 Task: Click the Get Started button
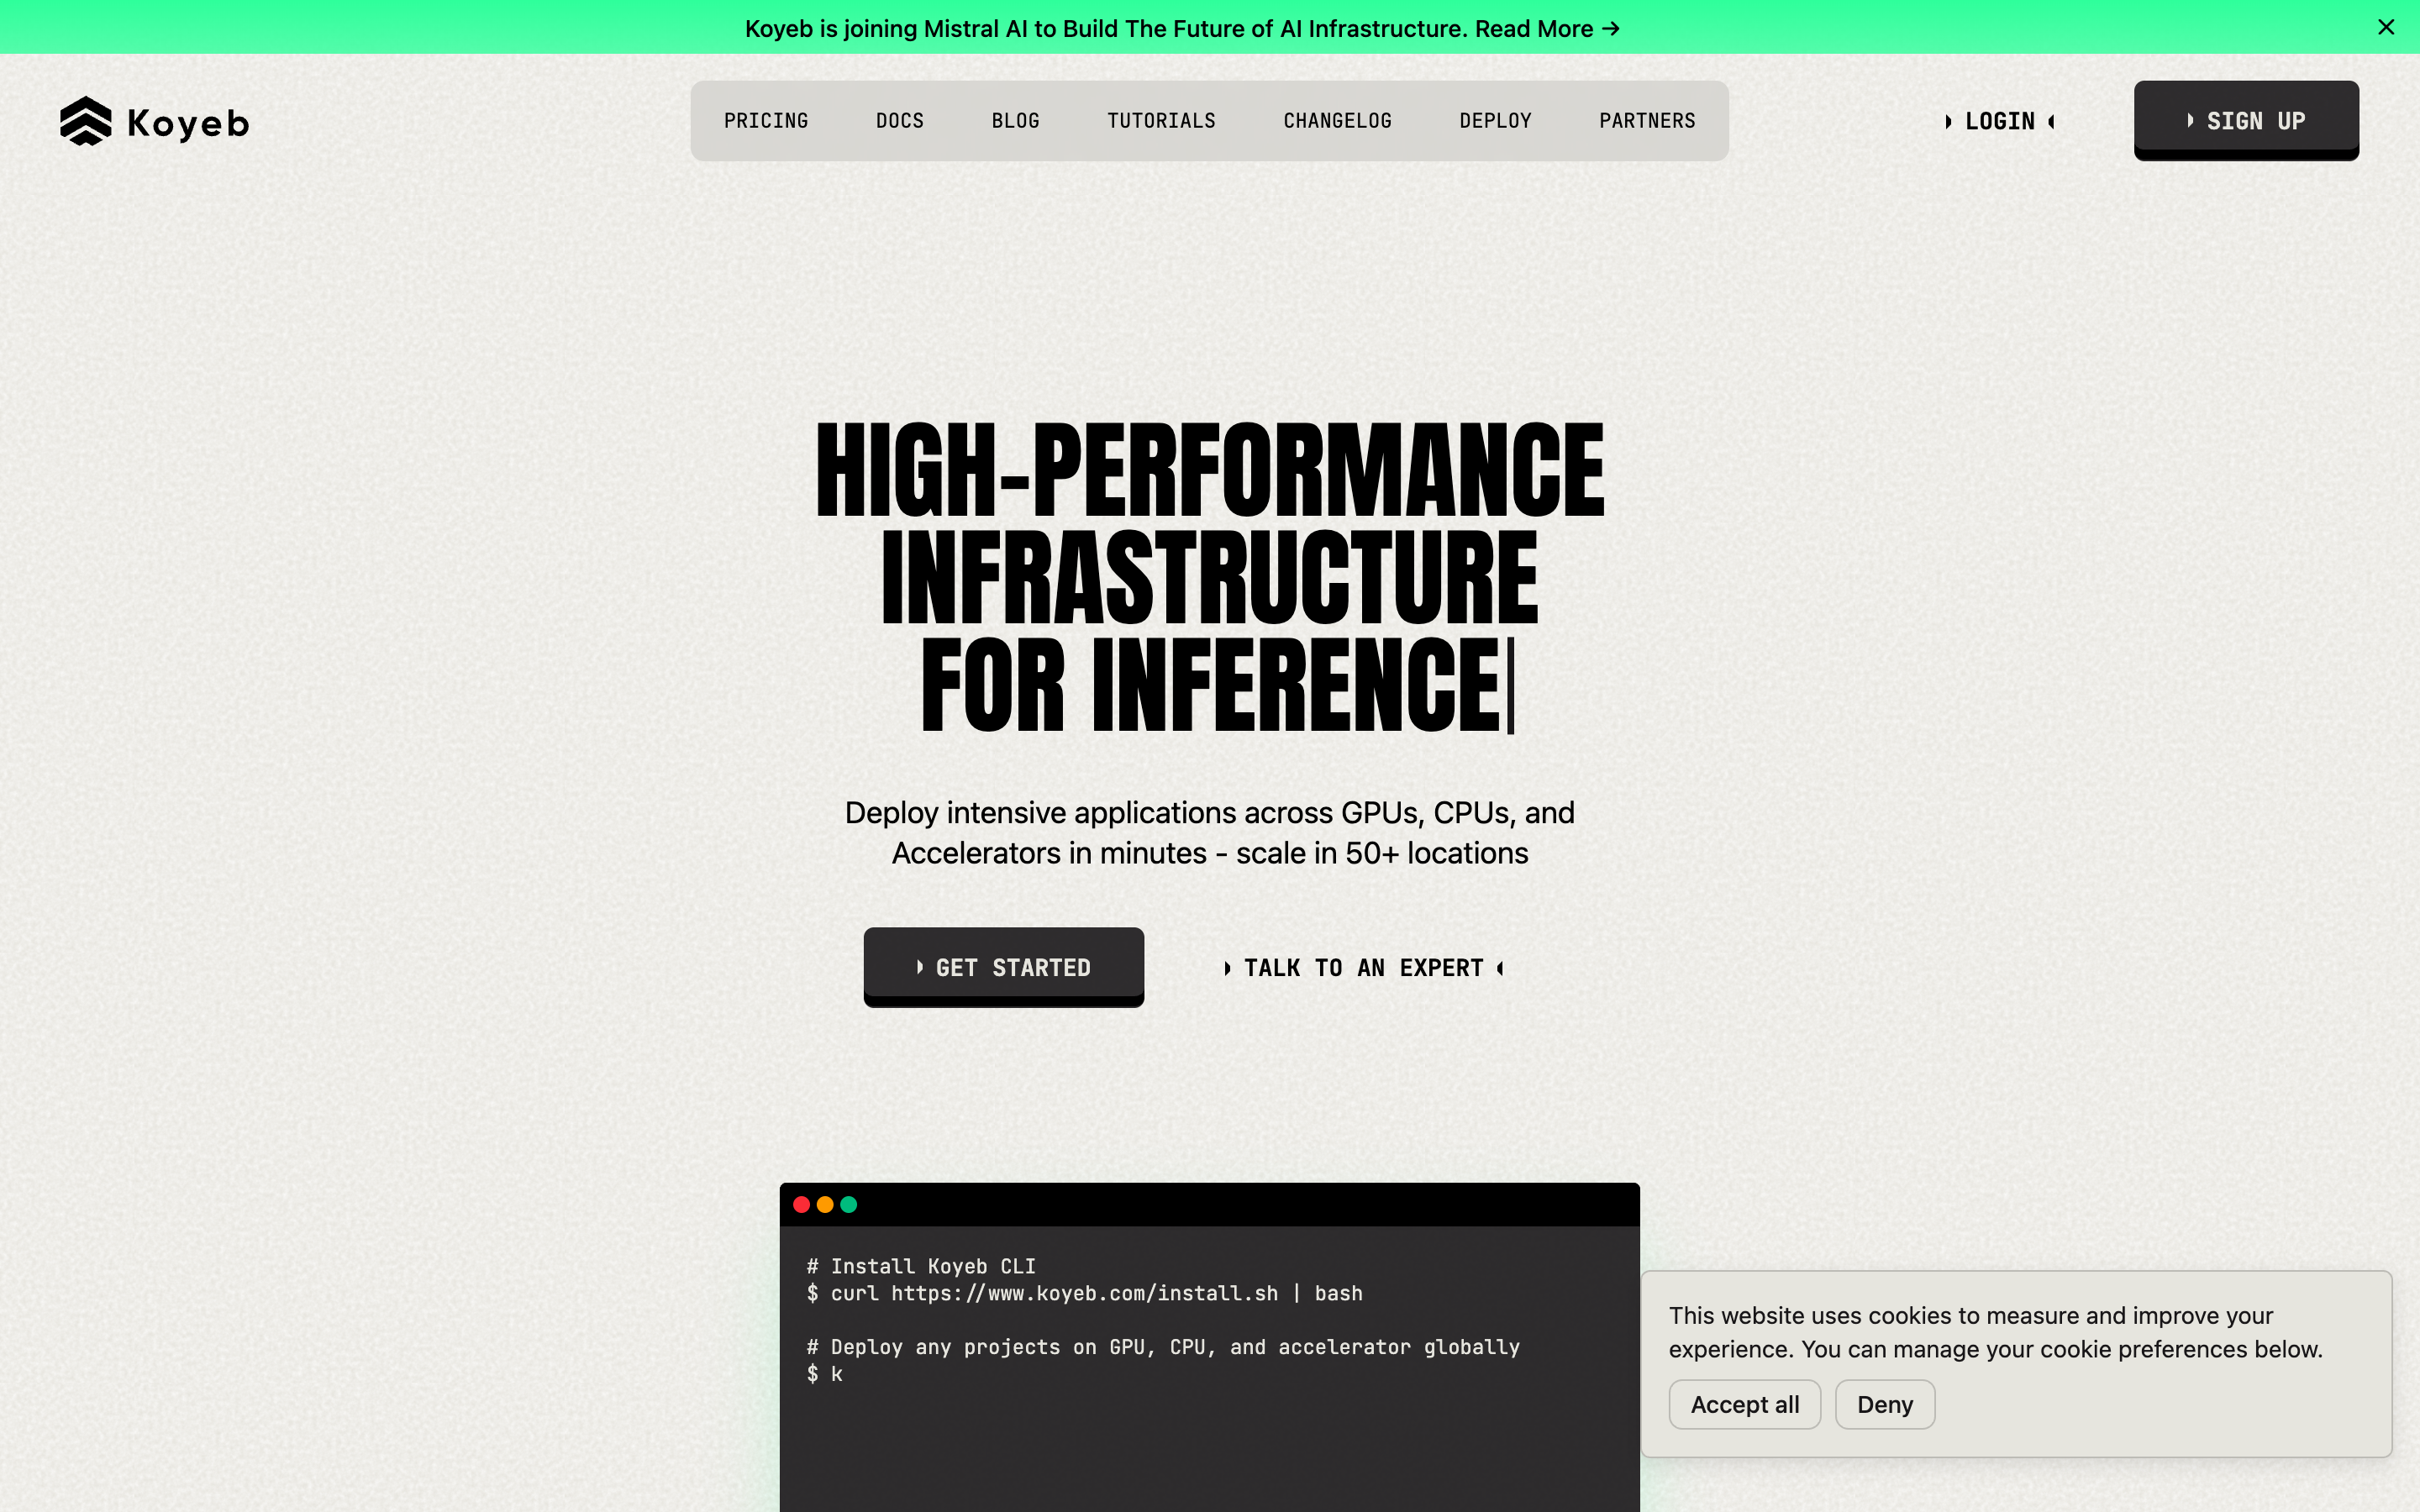[x=1003, y=967]
